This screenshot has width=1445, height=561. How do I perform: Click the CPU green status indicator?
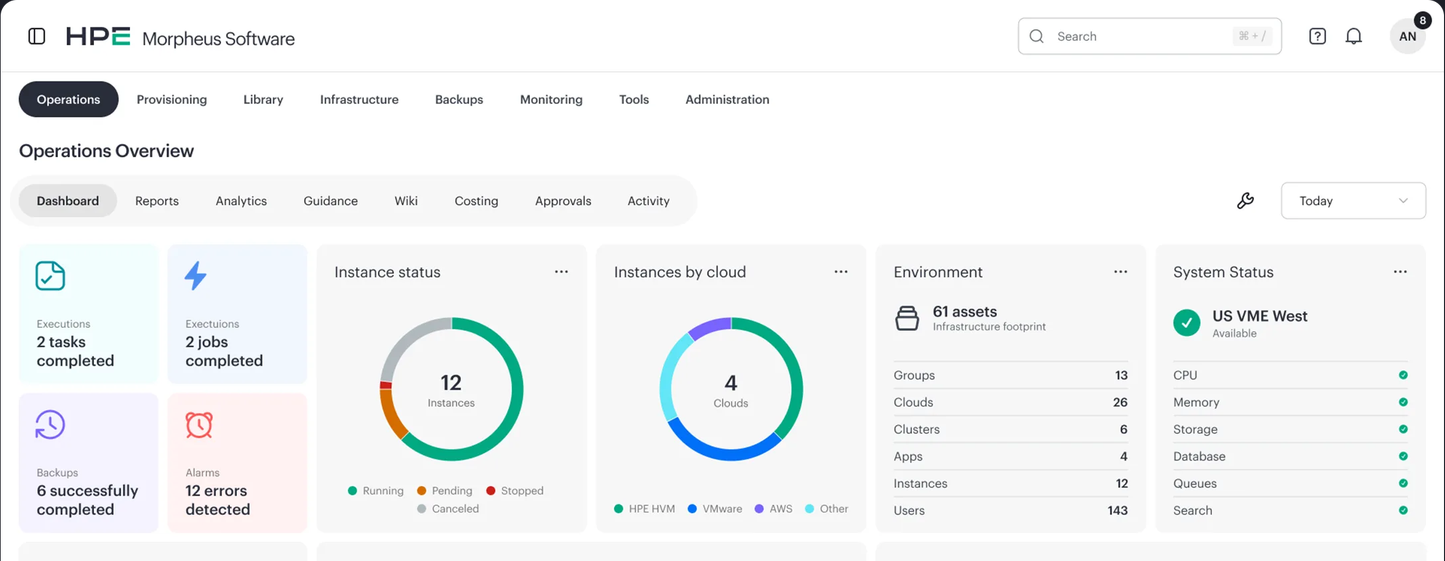point(1403,375)
